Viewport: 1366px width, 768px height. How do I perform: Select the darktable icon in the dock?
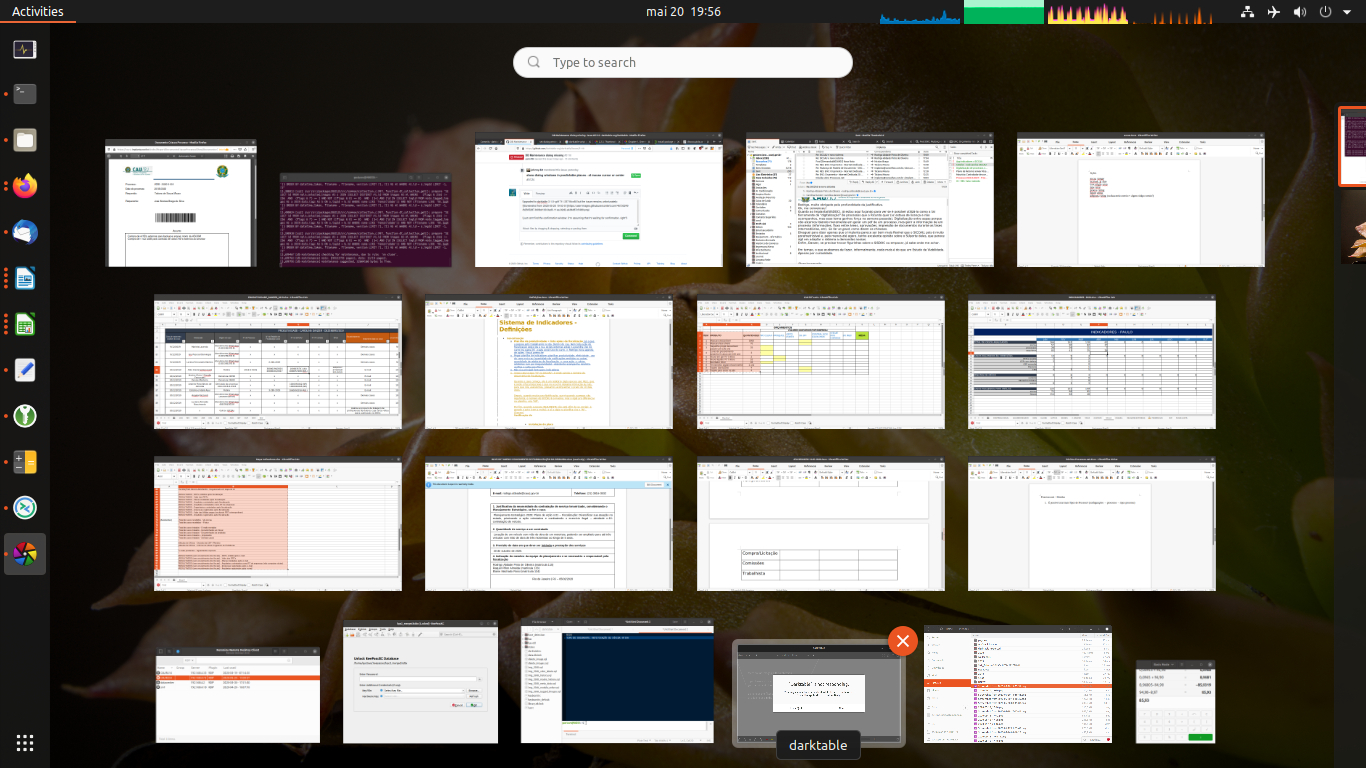pos(25,553)
